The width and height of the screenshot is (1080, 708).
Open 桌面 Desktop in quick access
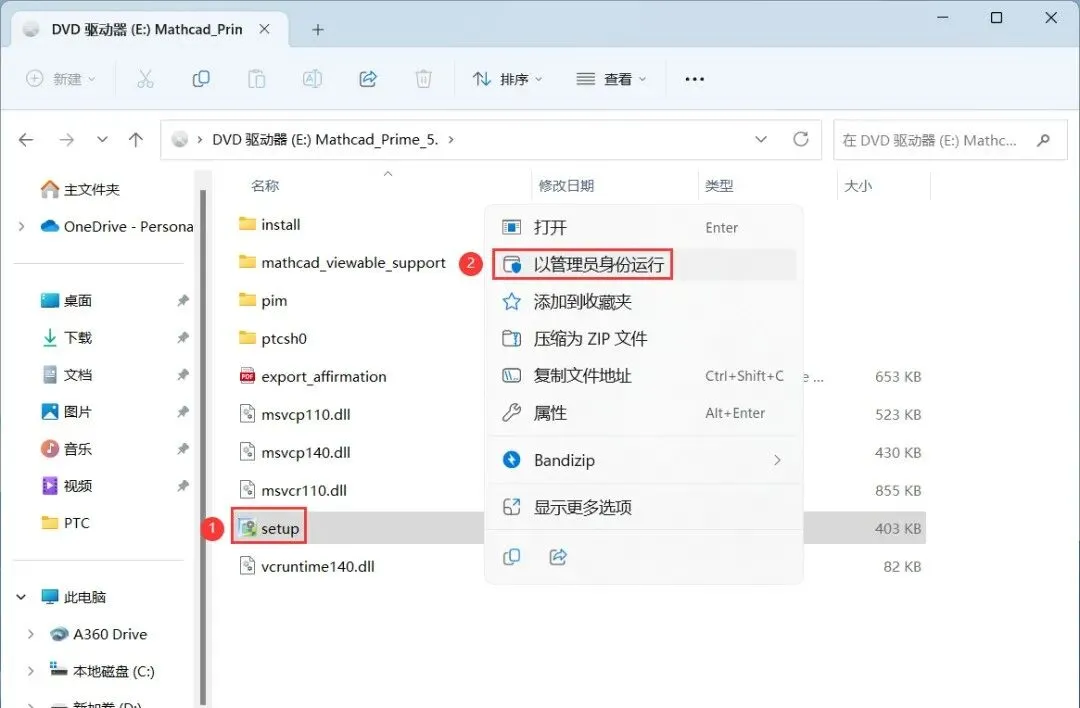pyautogui.click(x=67, y=300)
